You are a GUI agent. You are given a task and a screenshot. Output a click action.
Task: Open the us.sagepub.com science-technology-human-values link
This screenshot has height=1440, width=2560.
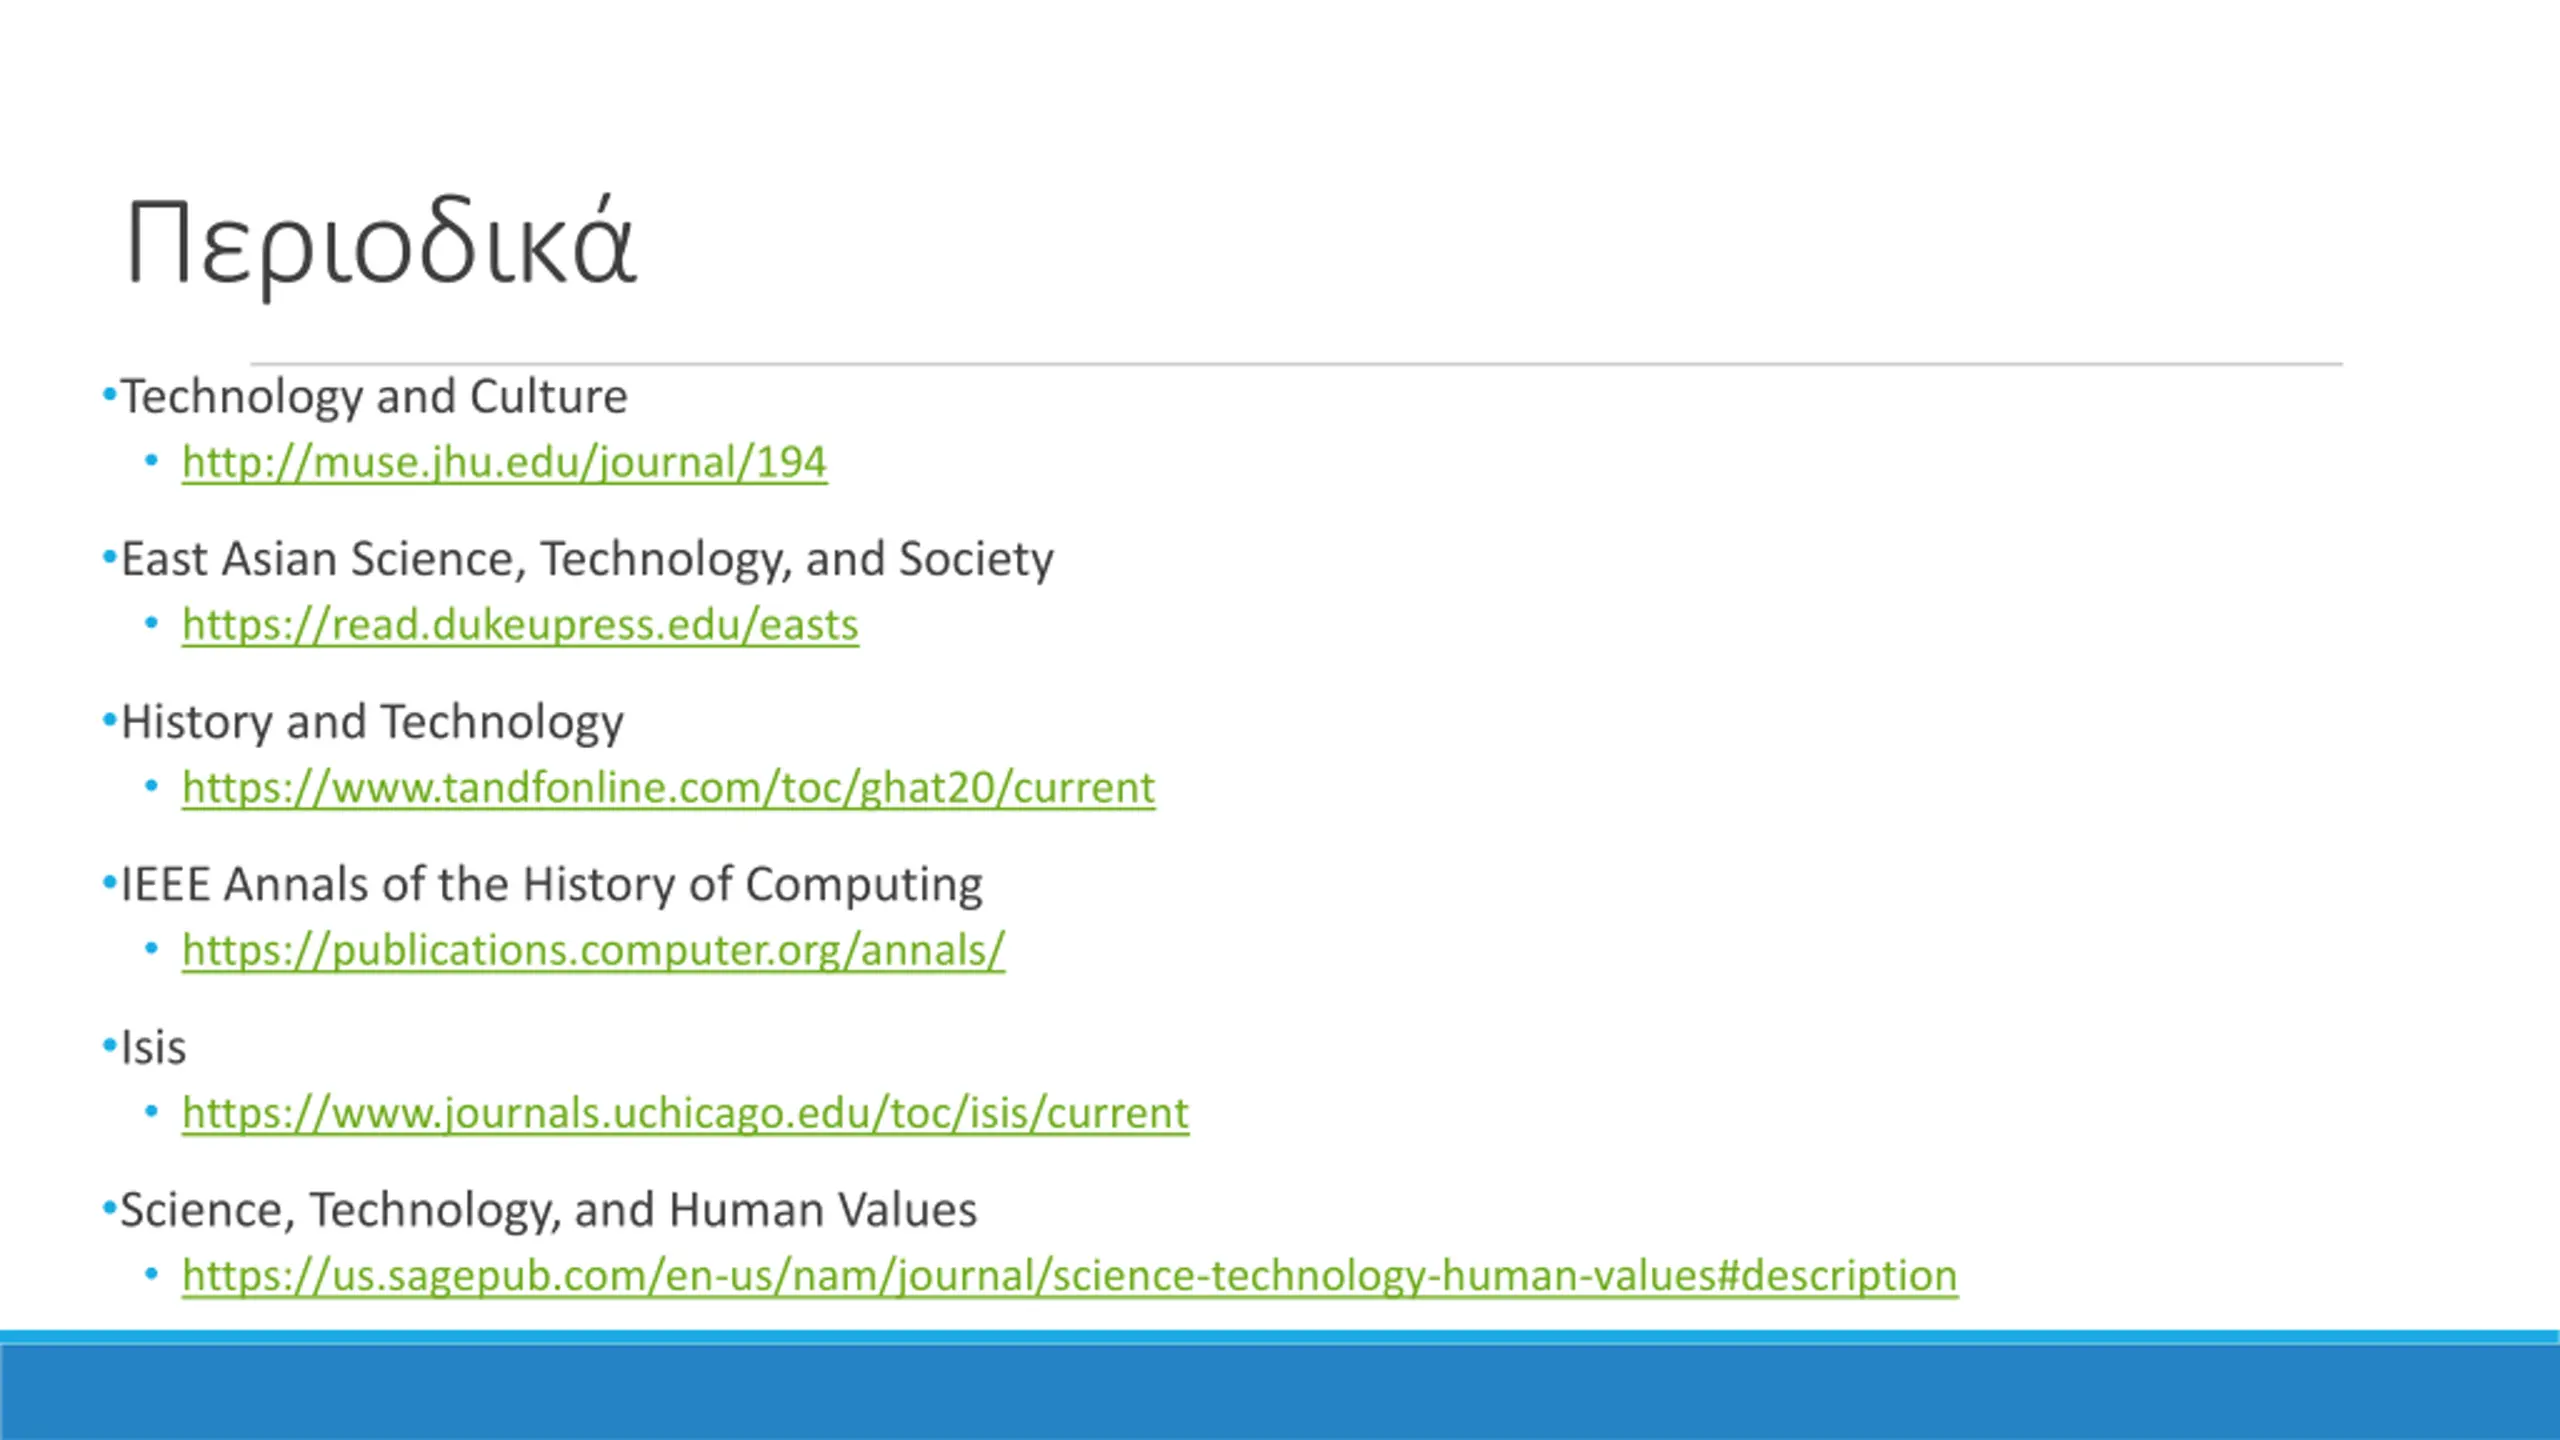pos(1069,1276)
